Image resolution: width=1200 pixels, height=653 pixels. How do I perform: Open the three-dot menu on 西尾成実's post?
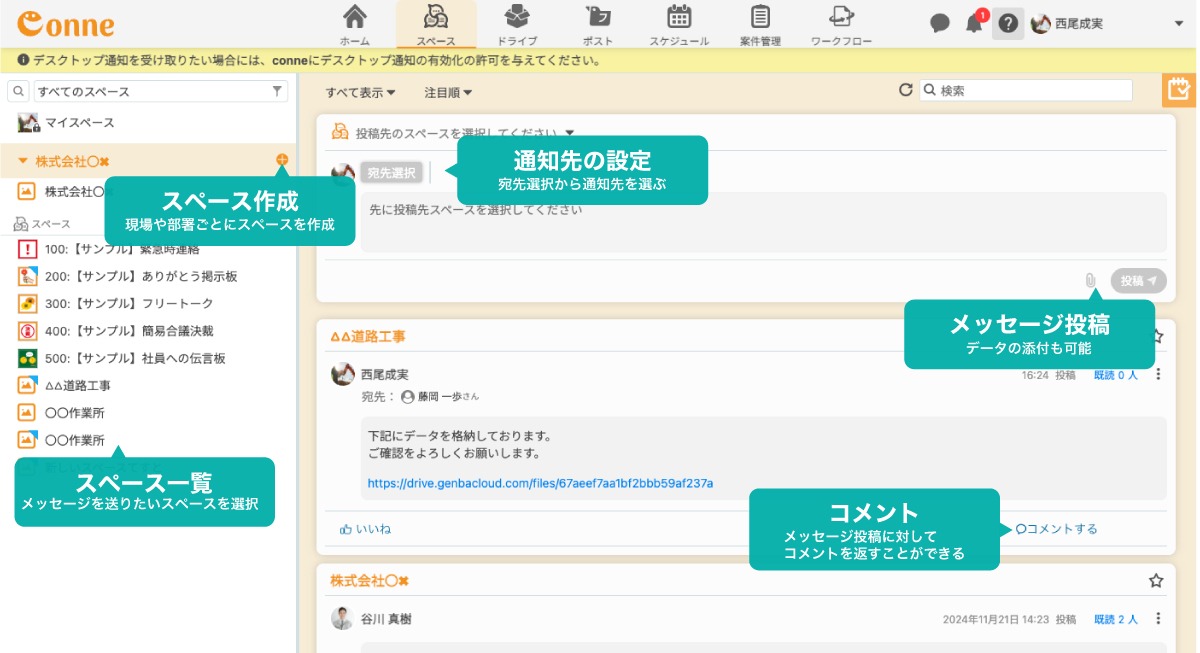1158,375
